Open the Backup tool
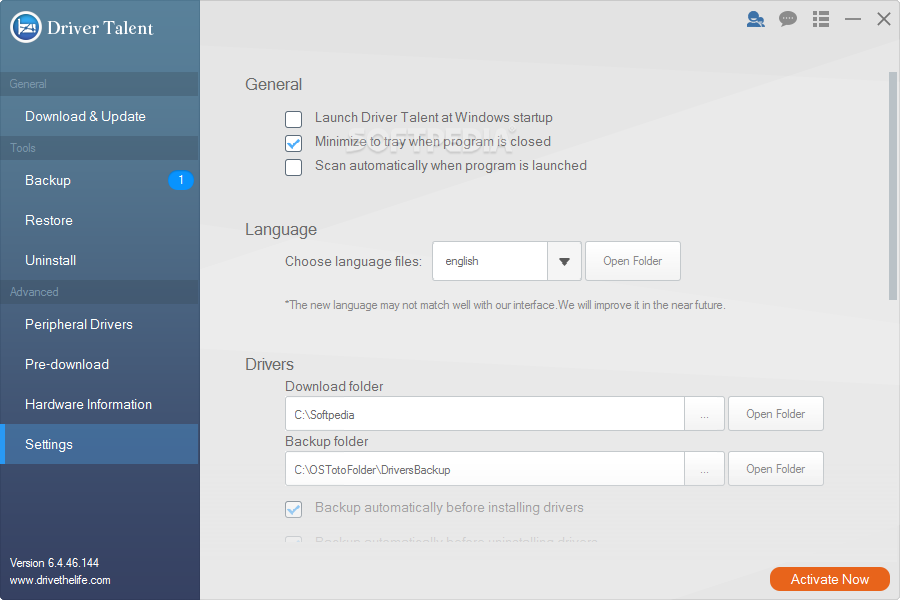The image size is (900, 600). pos(100,180)
